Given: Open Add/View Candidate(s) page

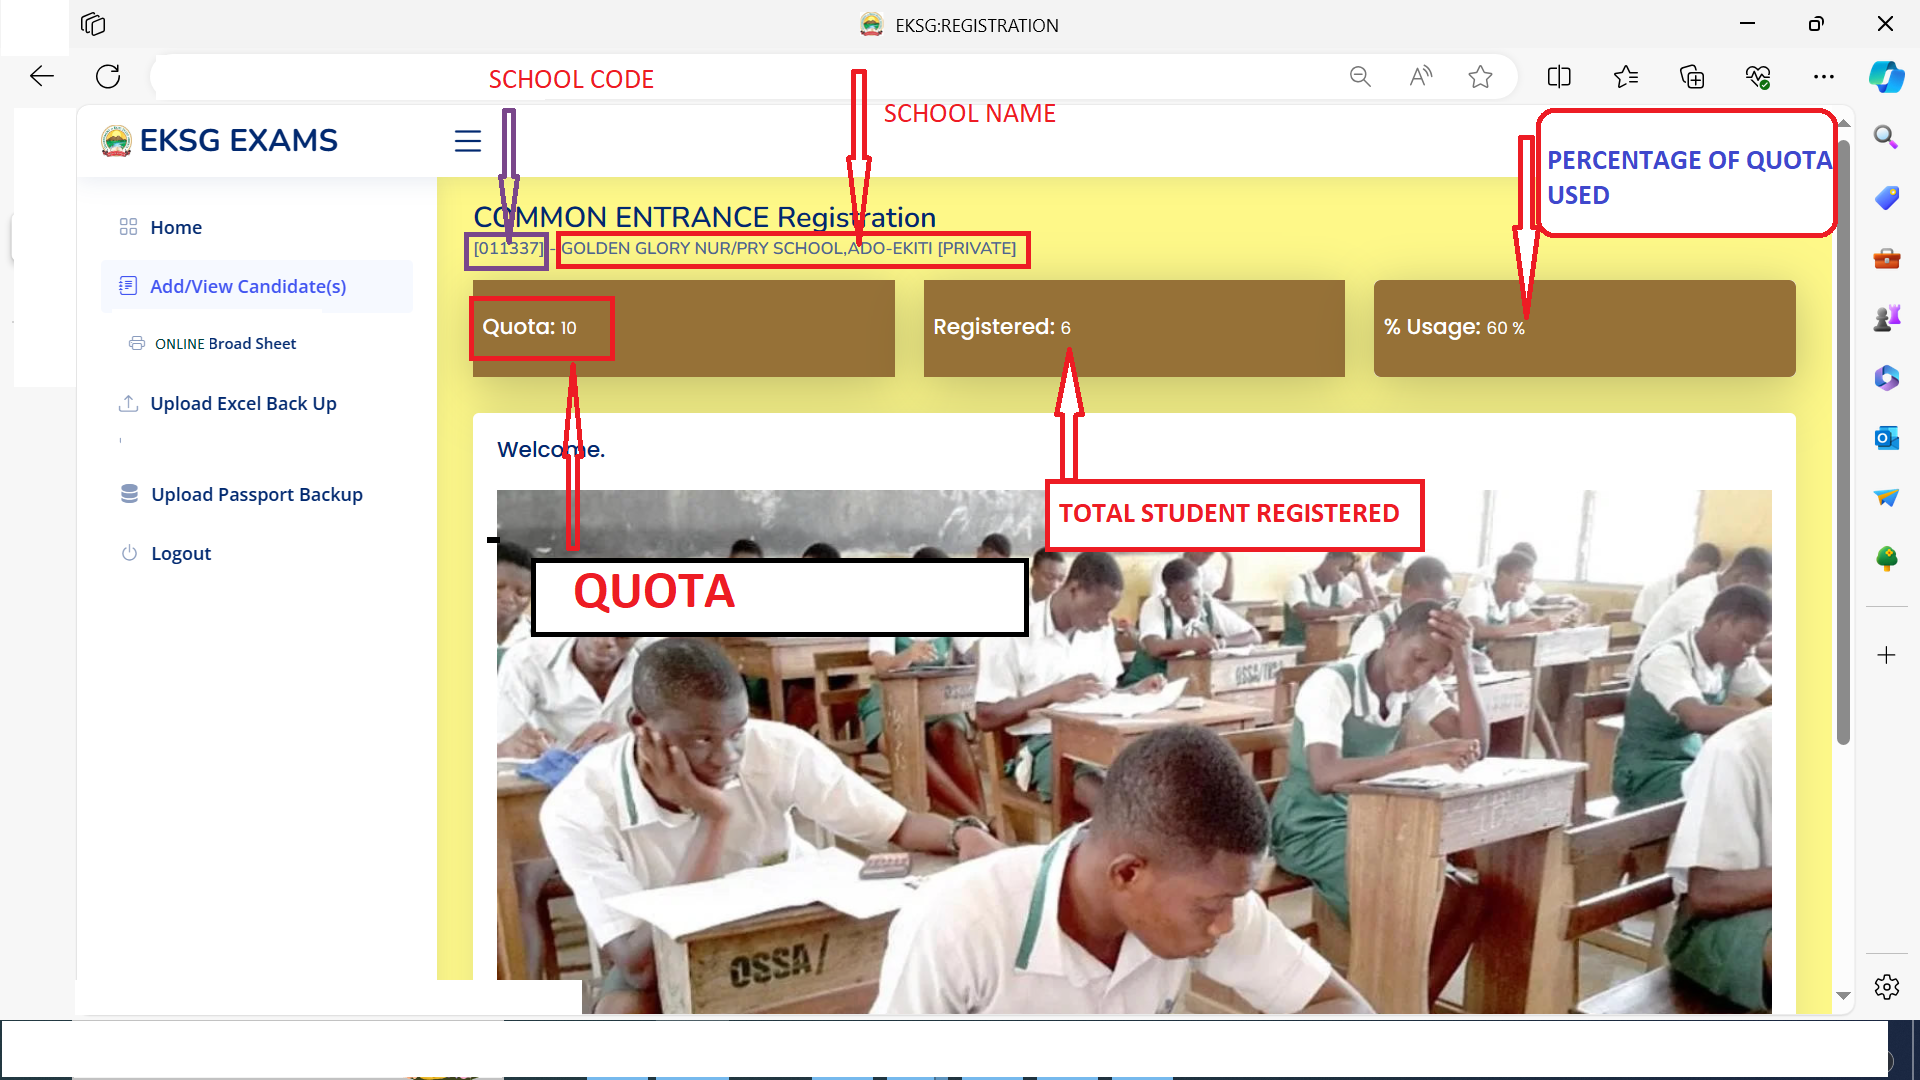Looking at the screenshot, I should click(247, 286).
